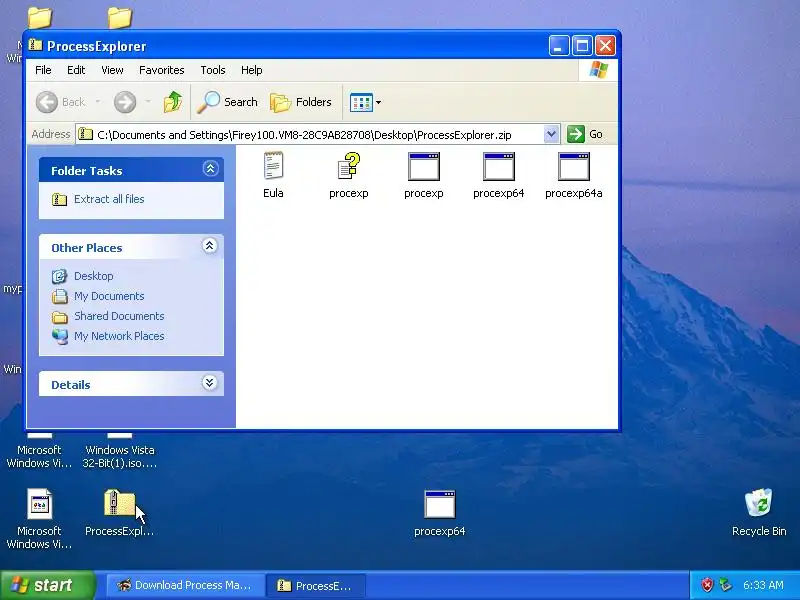Viewport: 800px width, 600px height.
Task: Maximize the ProcessExplorer window
Action: point(582,46)
